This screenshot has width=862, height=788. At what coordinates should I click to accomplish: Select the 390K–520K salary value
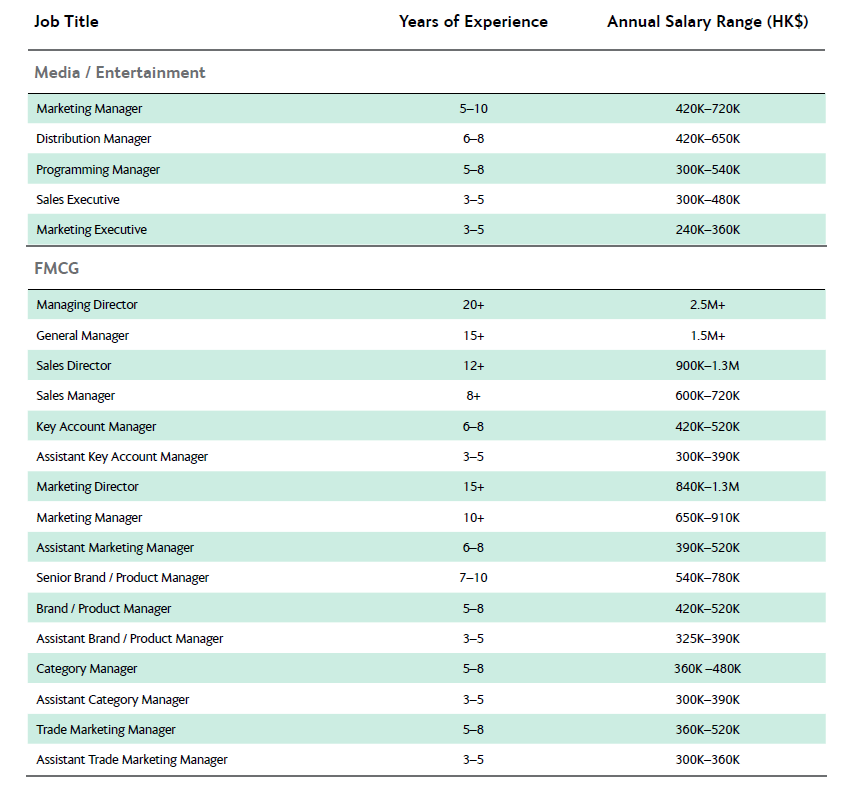[708, 548]
